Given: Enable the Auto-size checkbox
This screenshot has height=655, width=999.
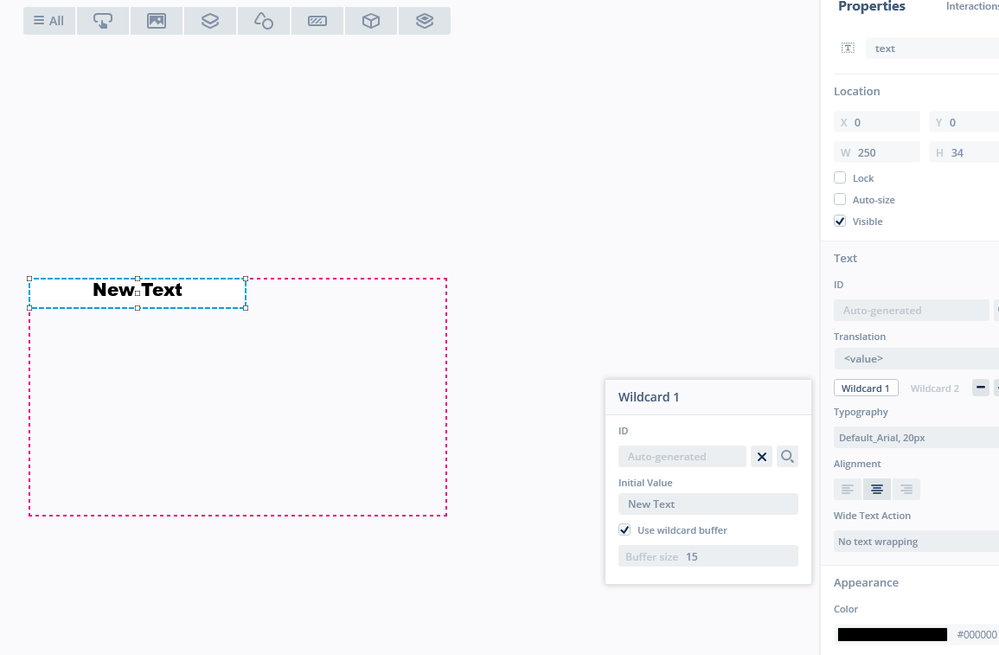Looking at the screenshot, I should 840,199.
